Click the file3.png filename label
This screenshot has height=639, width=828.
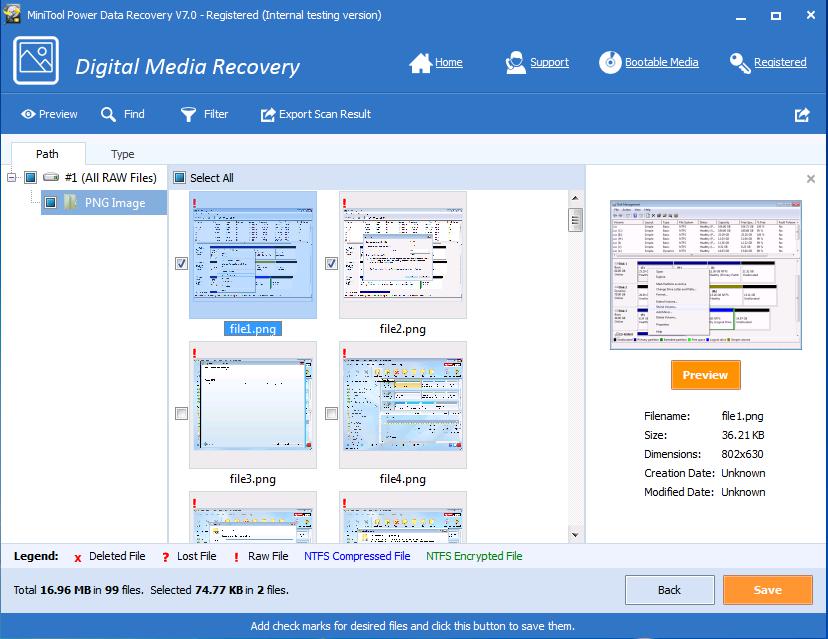click(253, 478)
